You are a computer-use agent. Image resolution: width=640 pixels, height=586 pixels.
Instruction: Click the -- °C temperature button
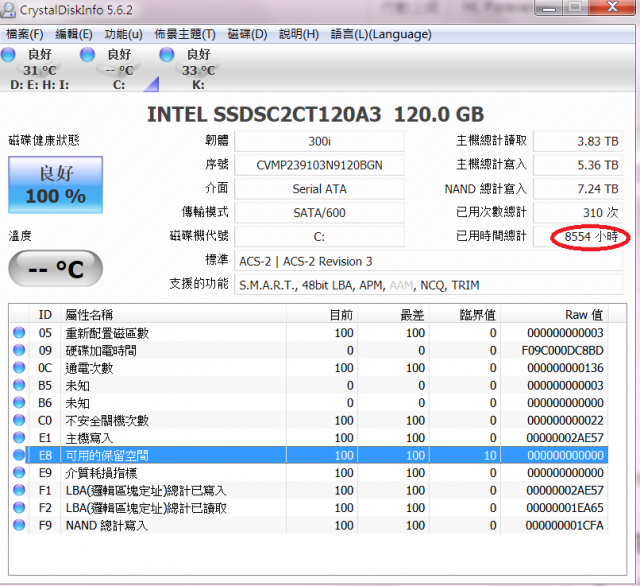[56, 269]
